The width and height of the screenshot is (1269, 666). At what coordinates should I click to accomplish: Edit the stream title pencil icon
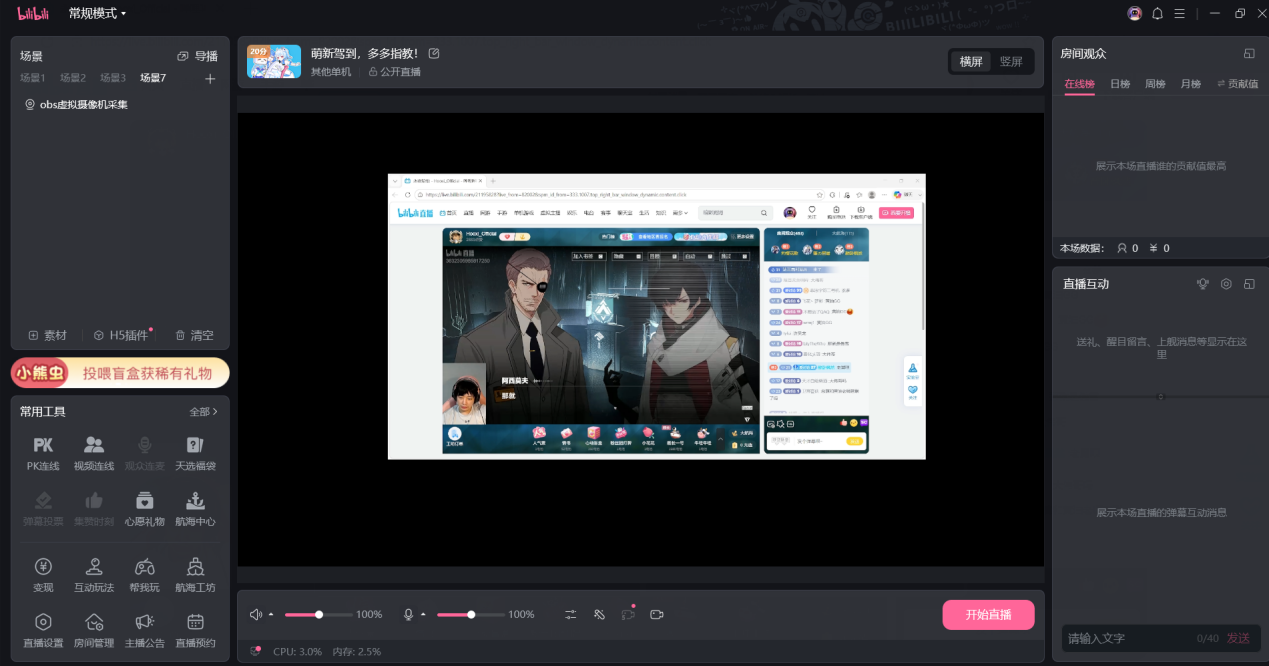click(434, 53)
